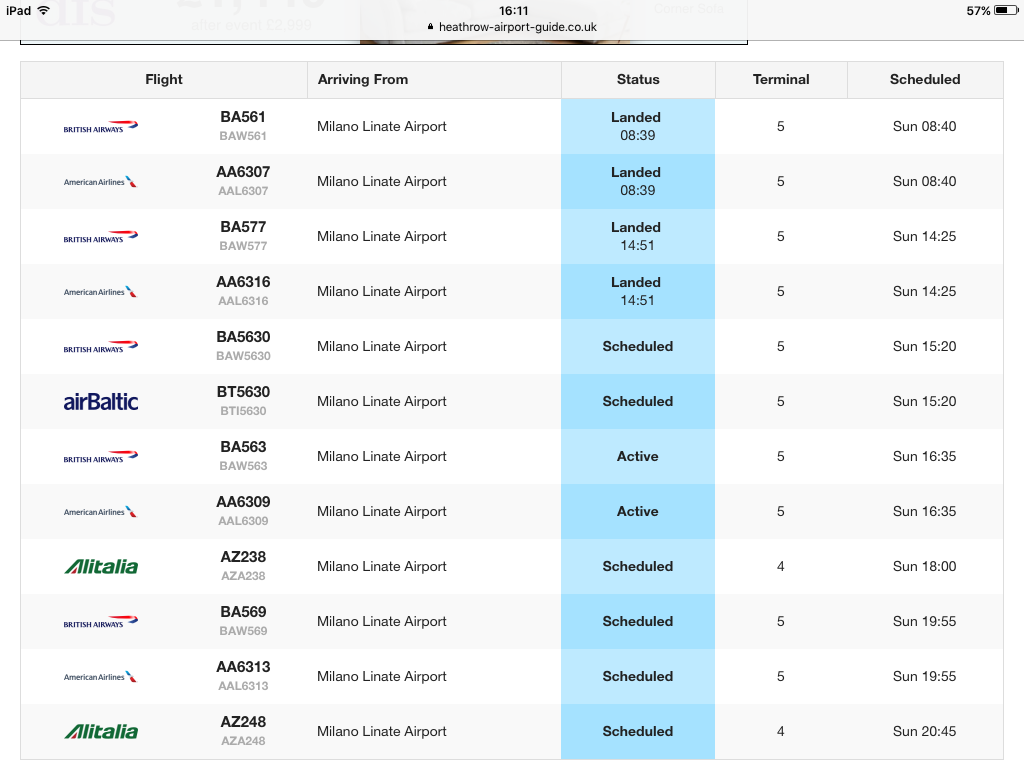Tap the BAW561 callsign text

(x=243, y=136)
